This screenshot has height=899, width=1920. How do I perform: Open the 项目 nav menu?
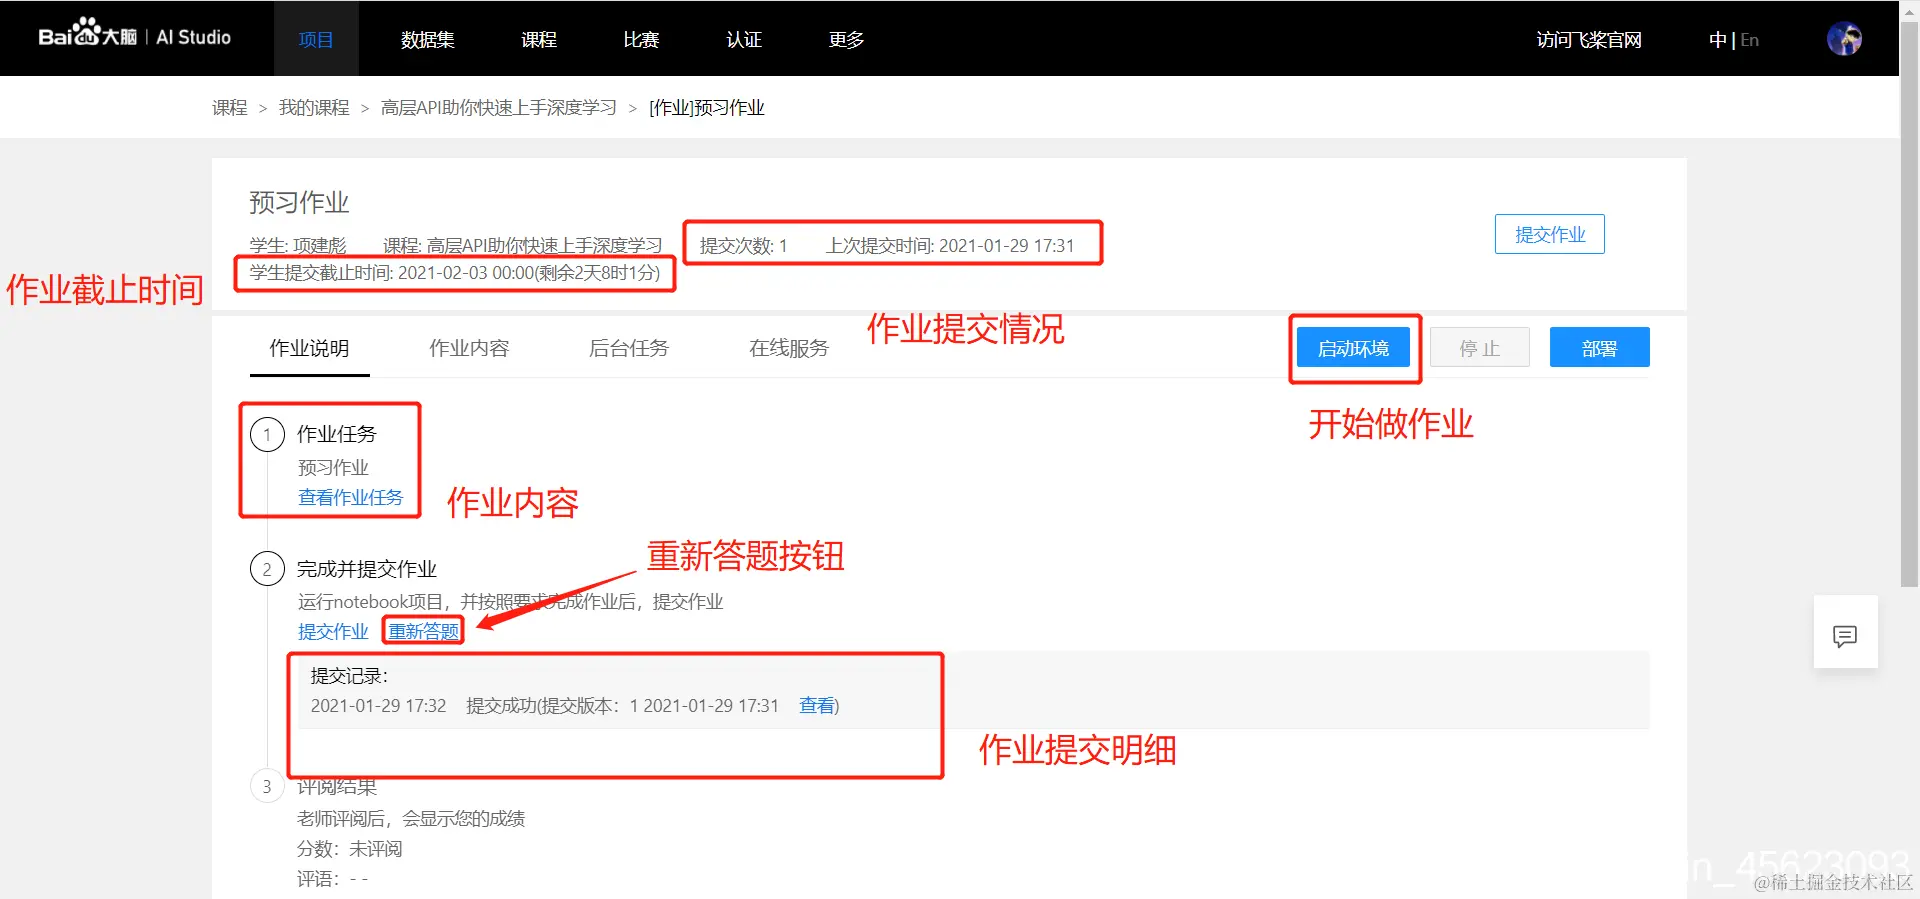(316, 39)
